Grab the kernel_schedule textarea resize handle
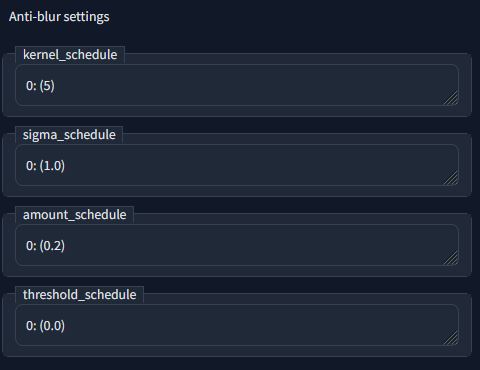Screen dimensions: 480x370 [x=451, y=98]
